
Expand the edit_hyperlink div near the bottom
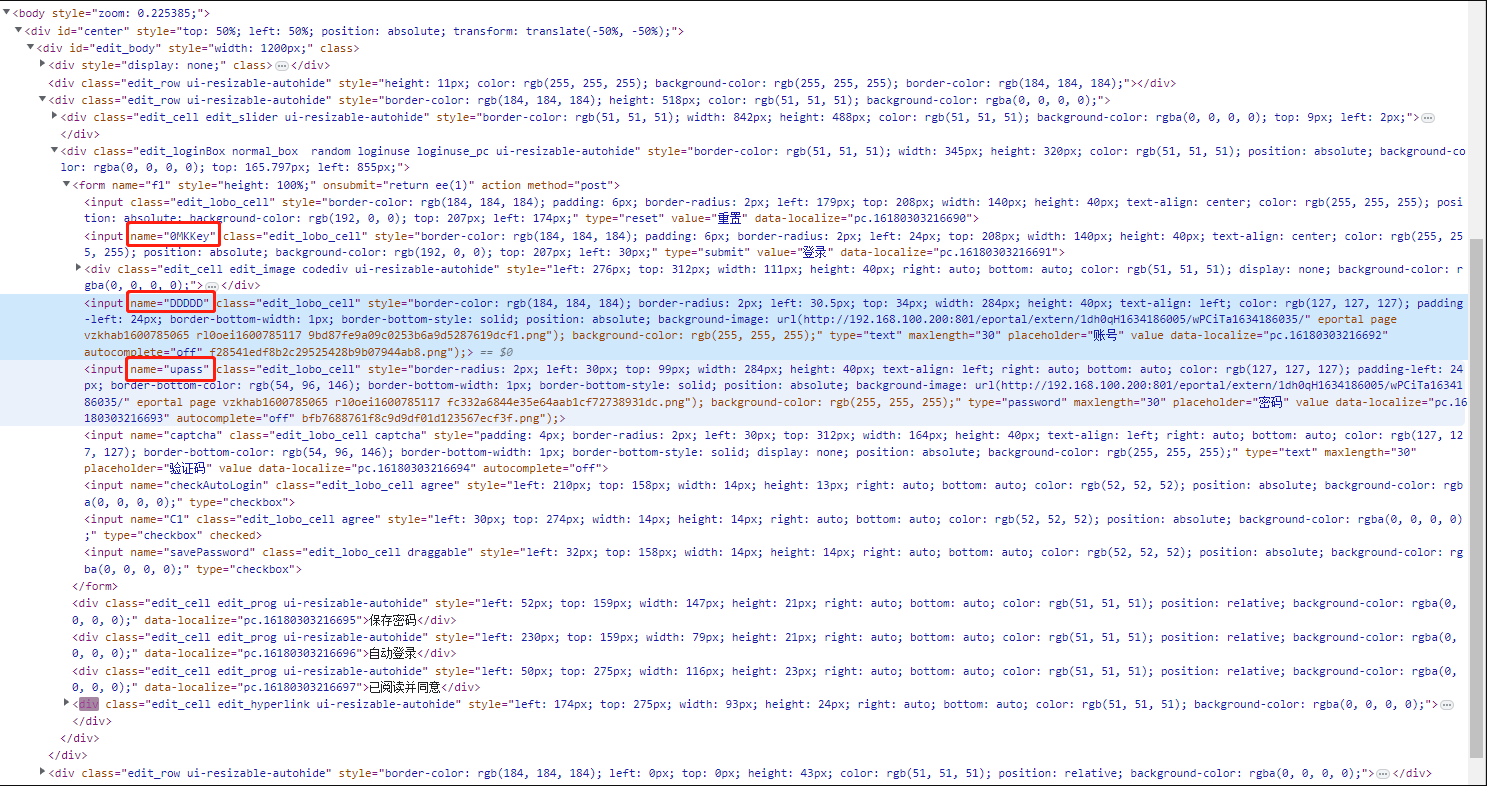click(66, 703)
